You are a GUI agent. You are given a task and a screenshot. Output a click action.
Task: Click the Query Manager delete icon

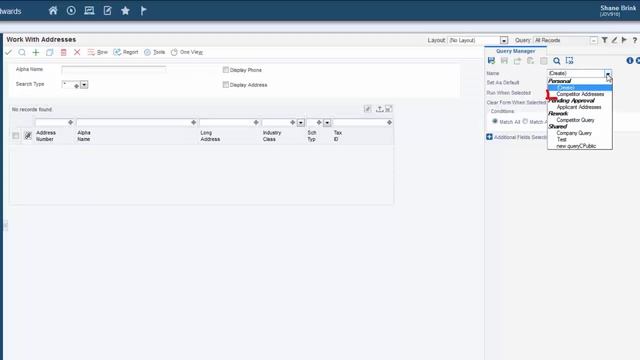click(x=544, y=61)
